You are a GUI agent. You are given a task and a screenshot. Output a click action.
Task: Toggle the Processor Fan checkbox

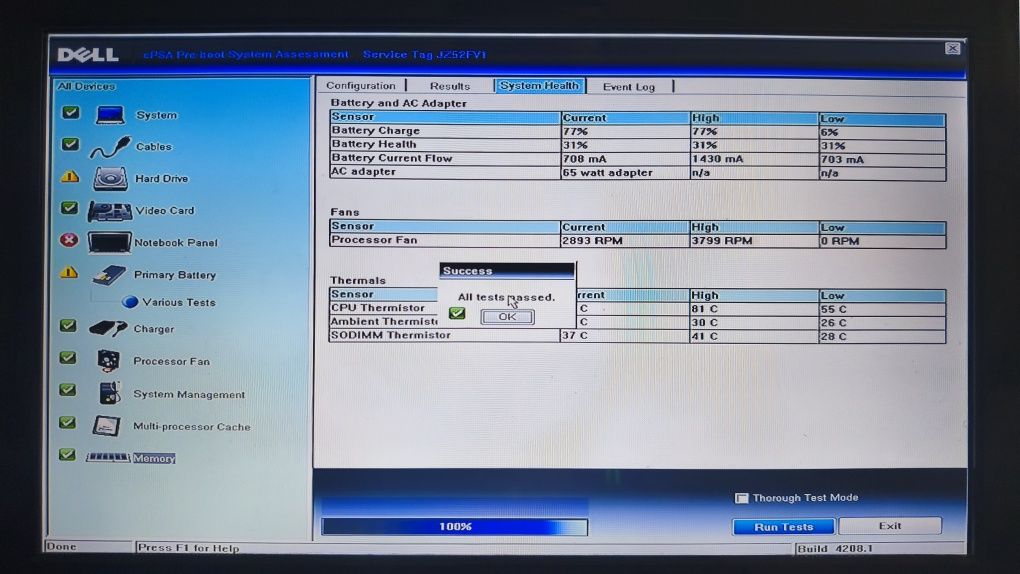point(68,357)
